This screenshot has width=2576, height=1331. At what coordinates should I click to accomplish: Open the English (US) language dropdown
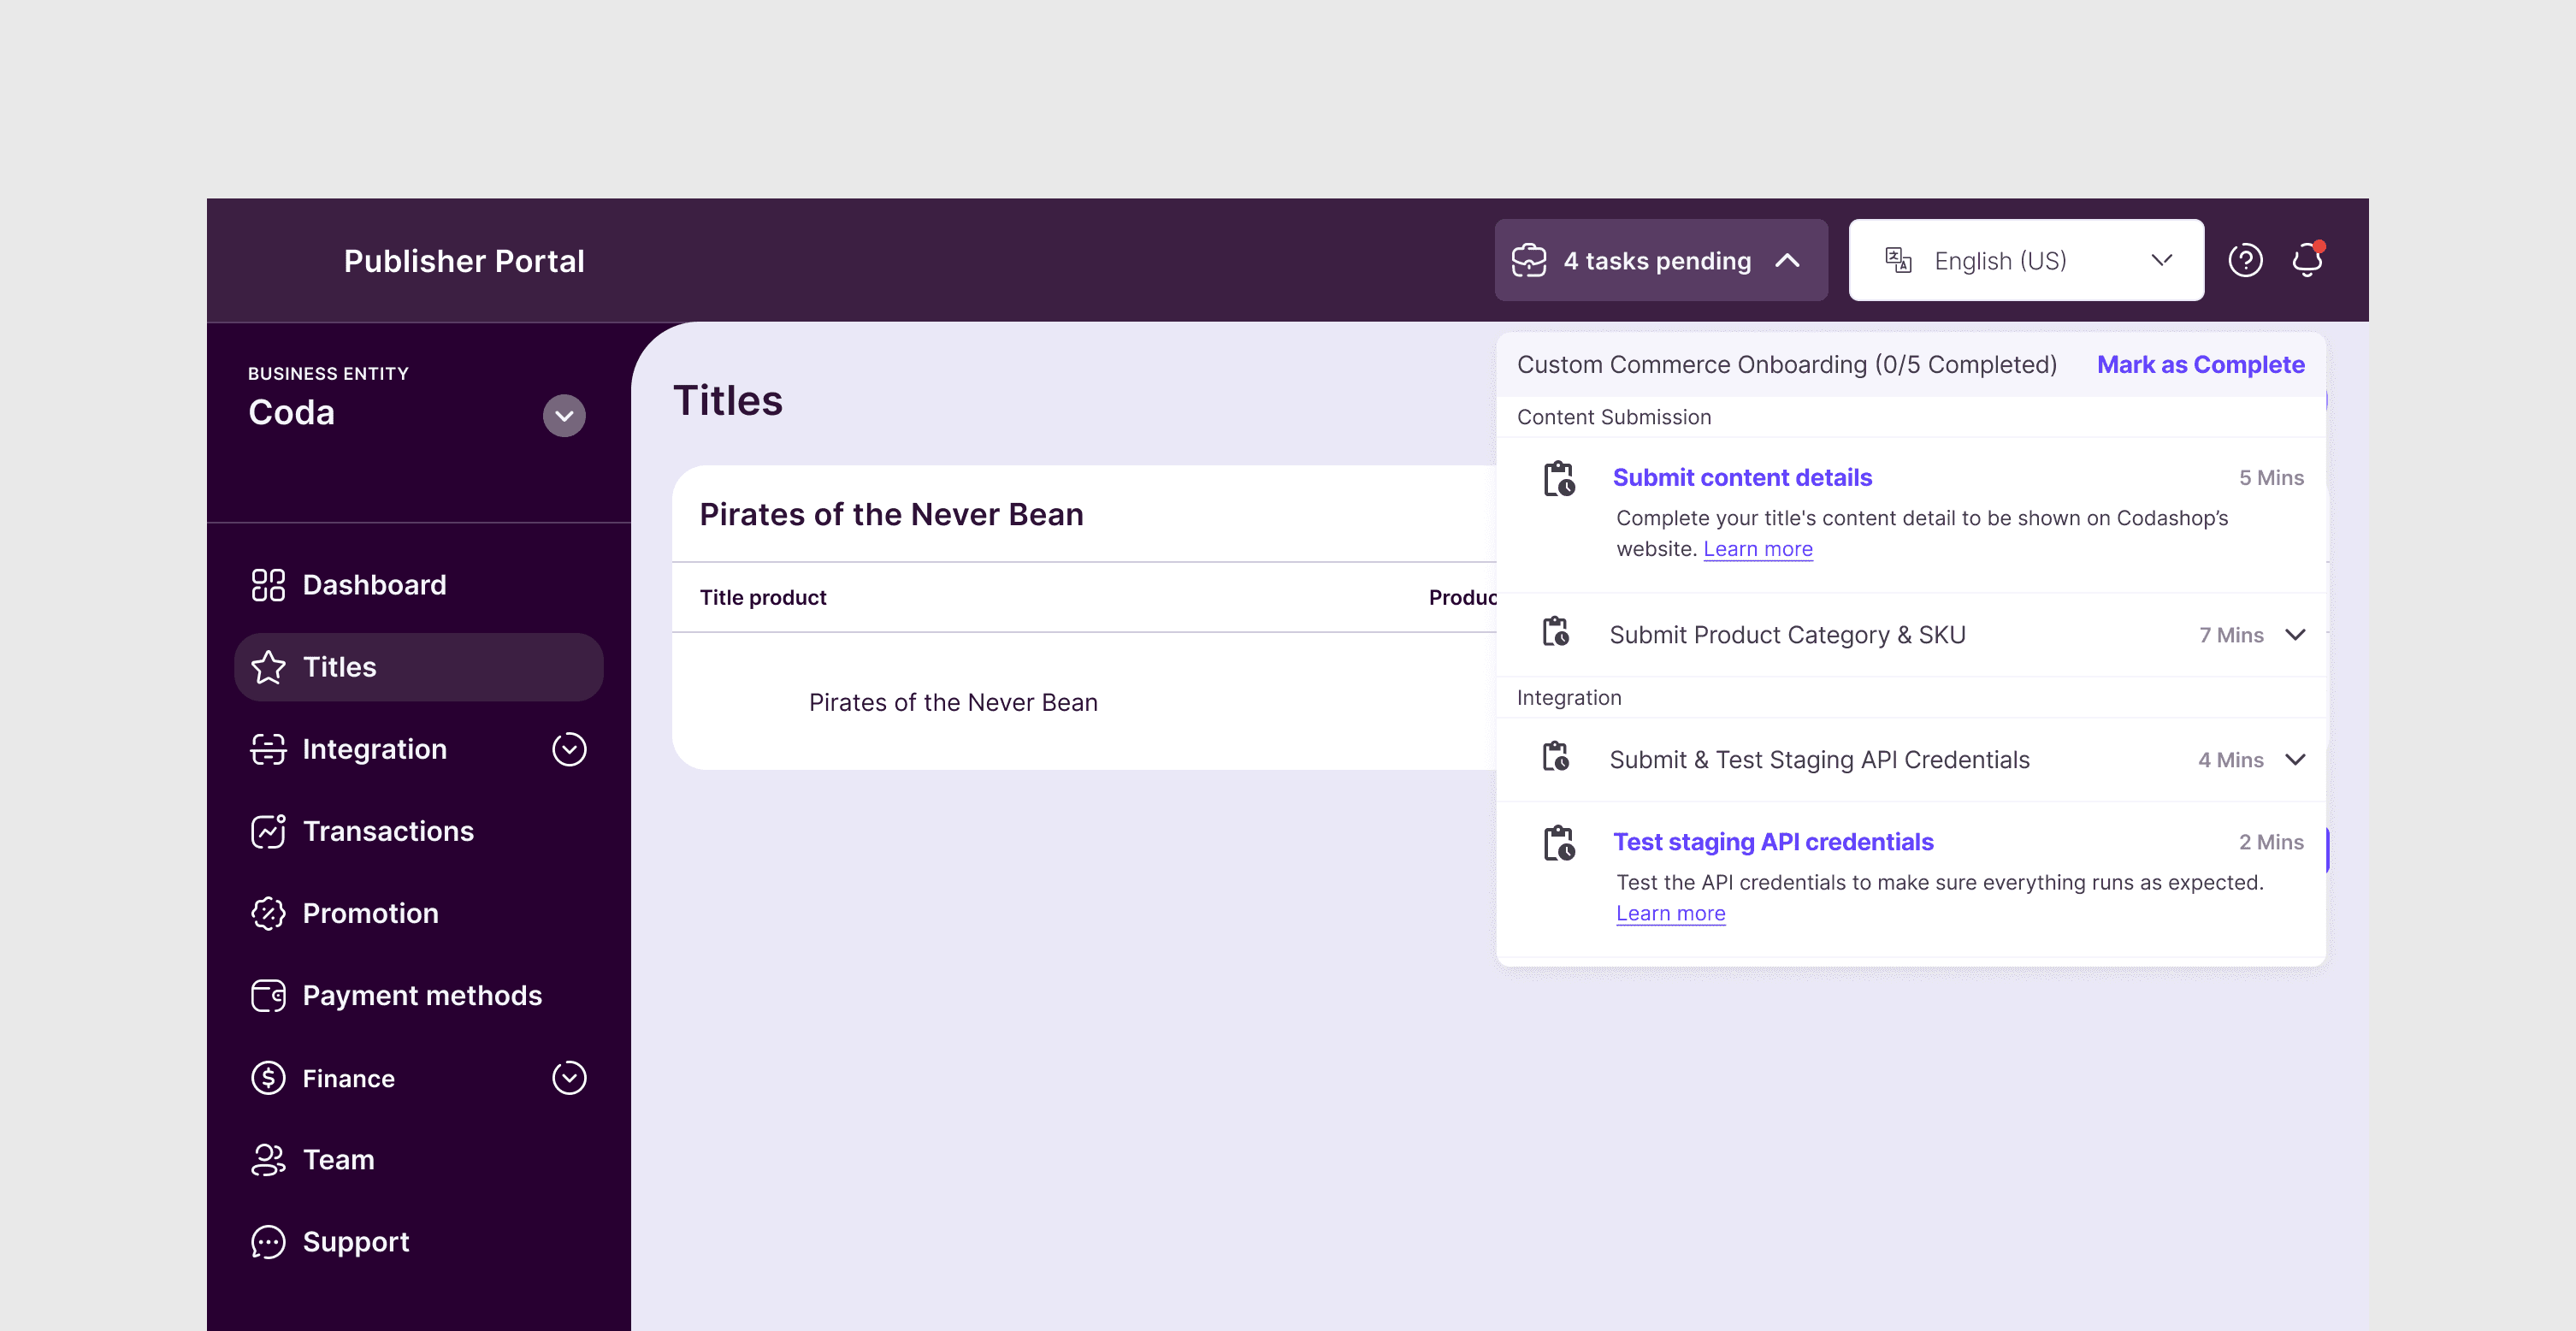(2026, 260)
